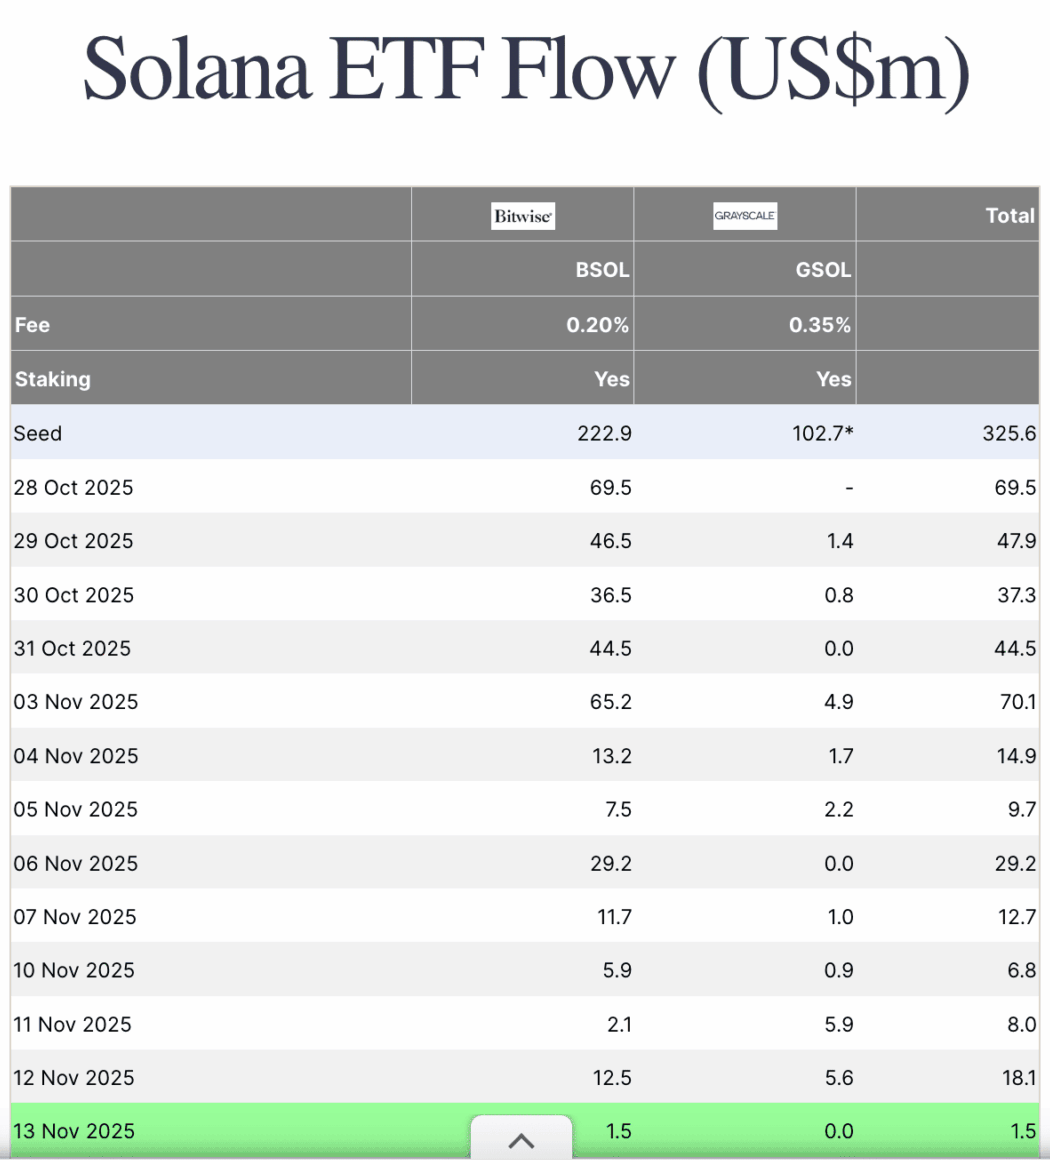Click the Solana ETF Flow title
This screenshot has height=1160, width=1050.
526,68
